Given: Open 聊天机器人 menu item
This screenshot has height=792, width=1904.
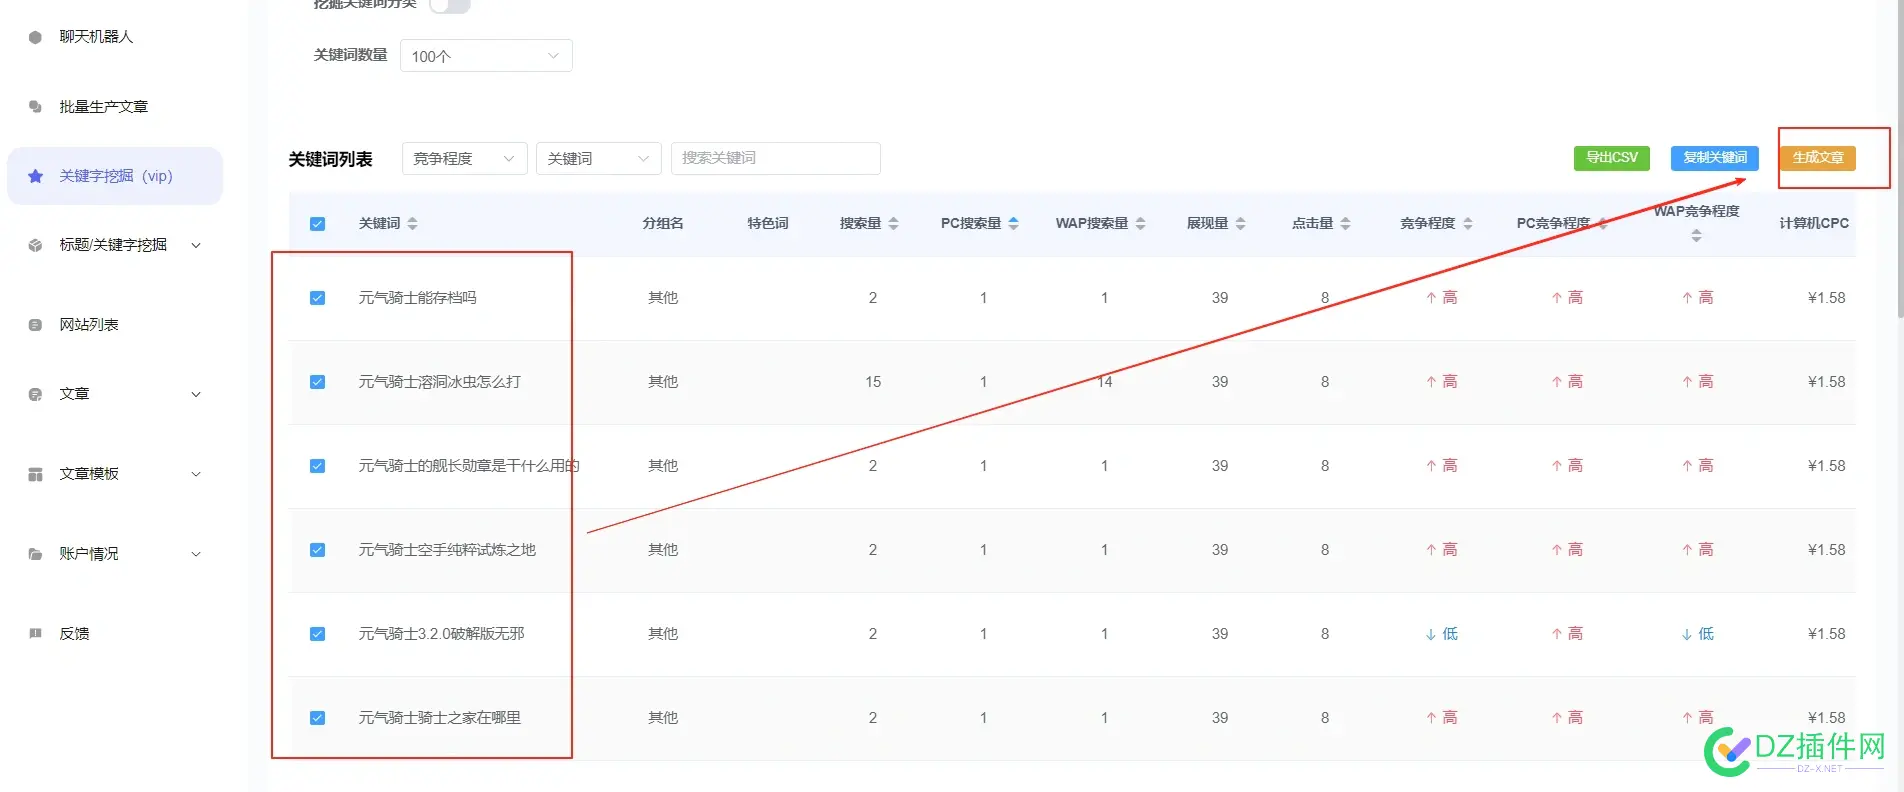Looking at the screenshot, I should point(96,37).
